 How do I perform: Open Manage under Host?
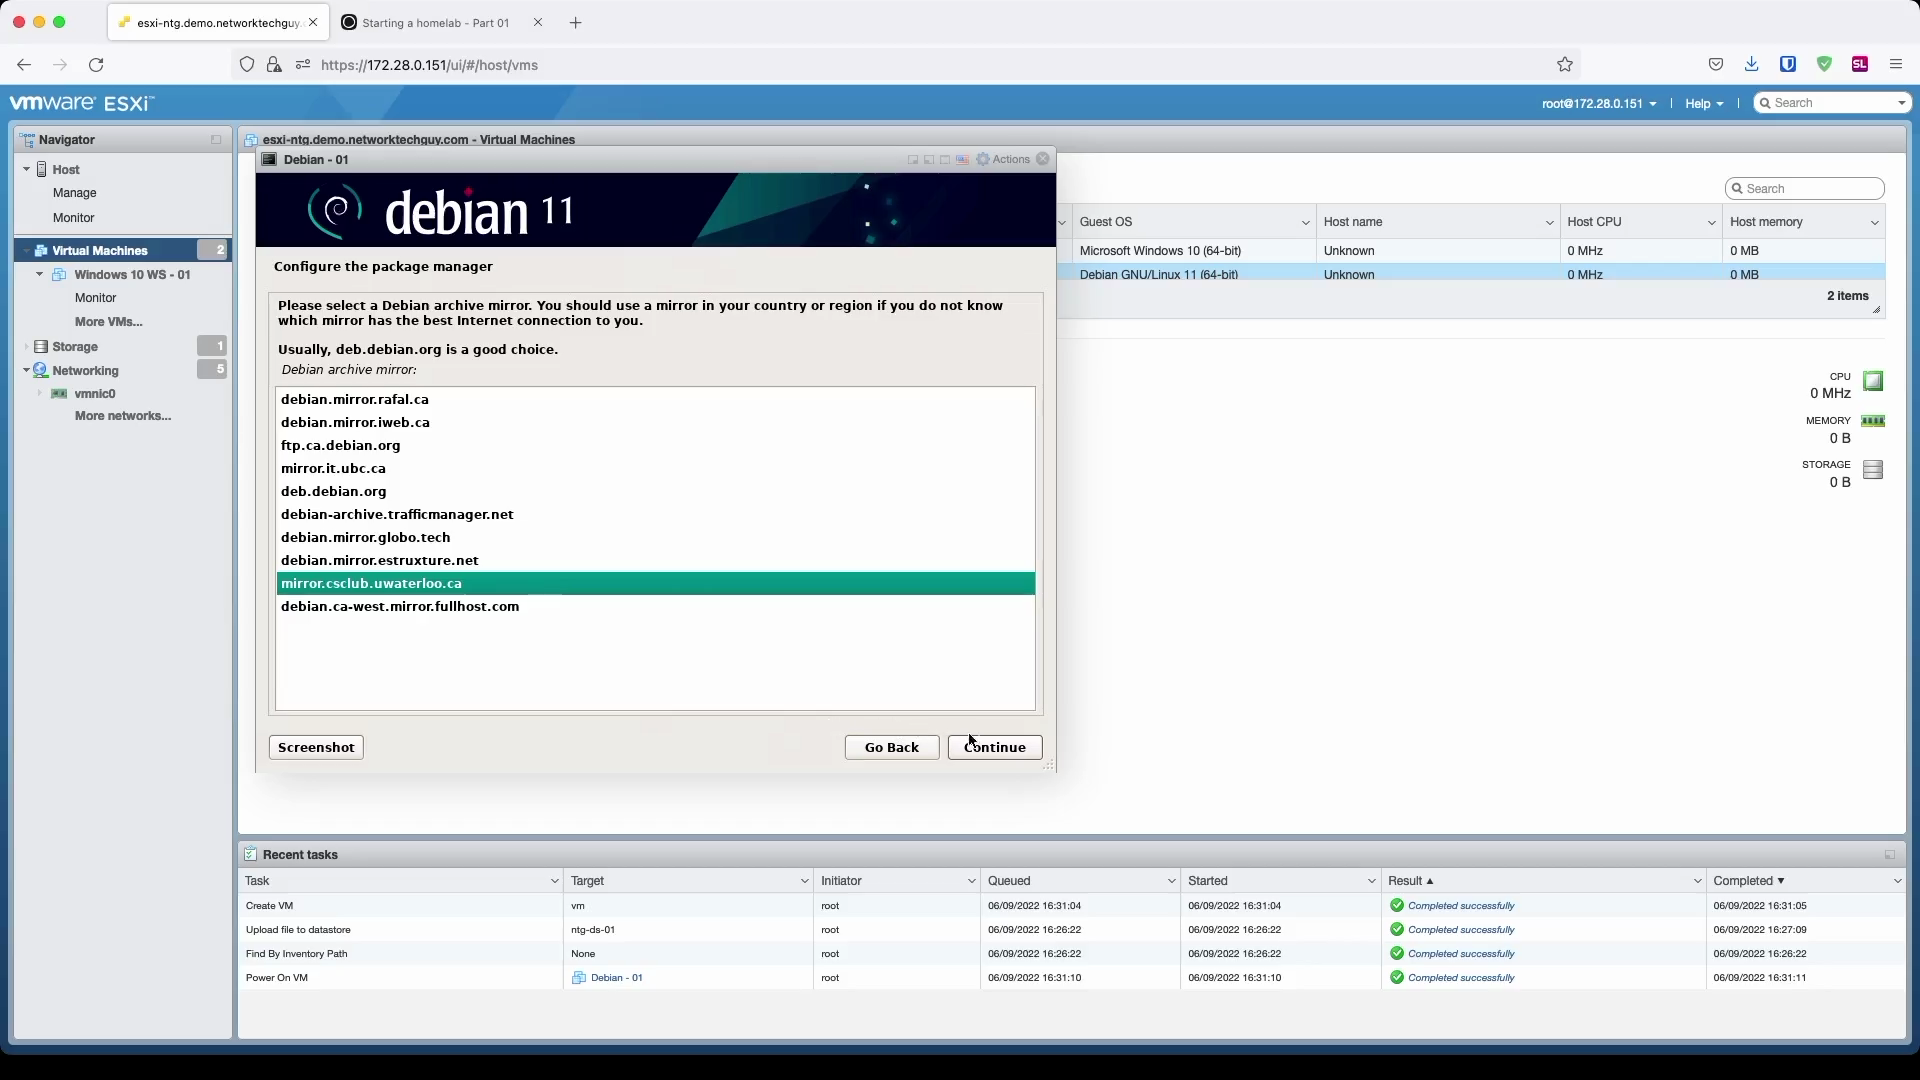[x=75, y=193]
